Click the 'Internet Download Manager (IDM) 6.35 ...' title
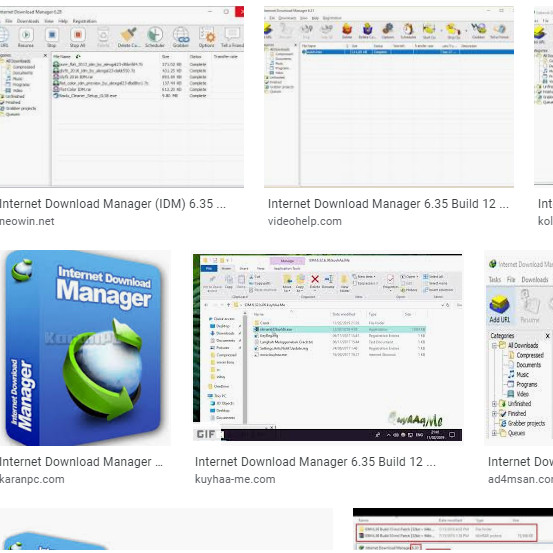 point(112,204)
